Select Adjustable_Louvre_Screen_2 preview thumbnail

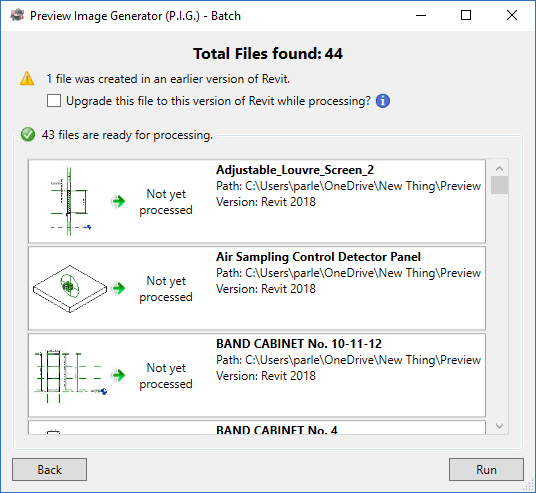70,201
